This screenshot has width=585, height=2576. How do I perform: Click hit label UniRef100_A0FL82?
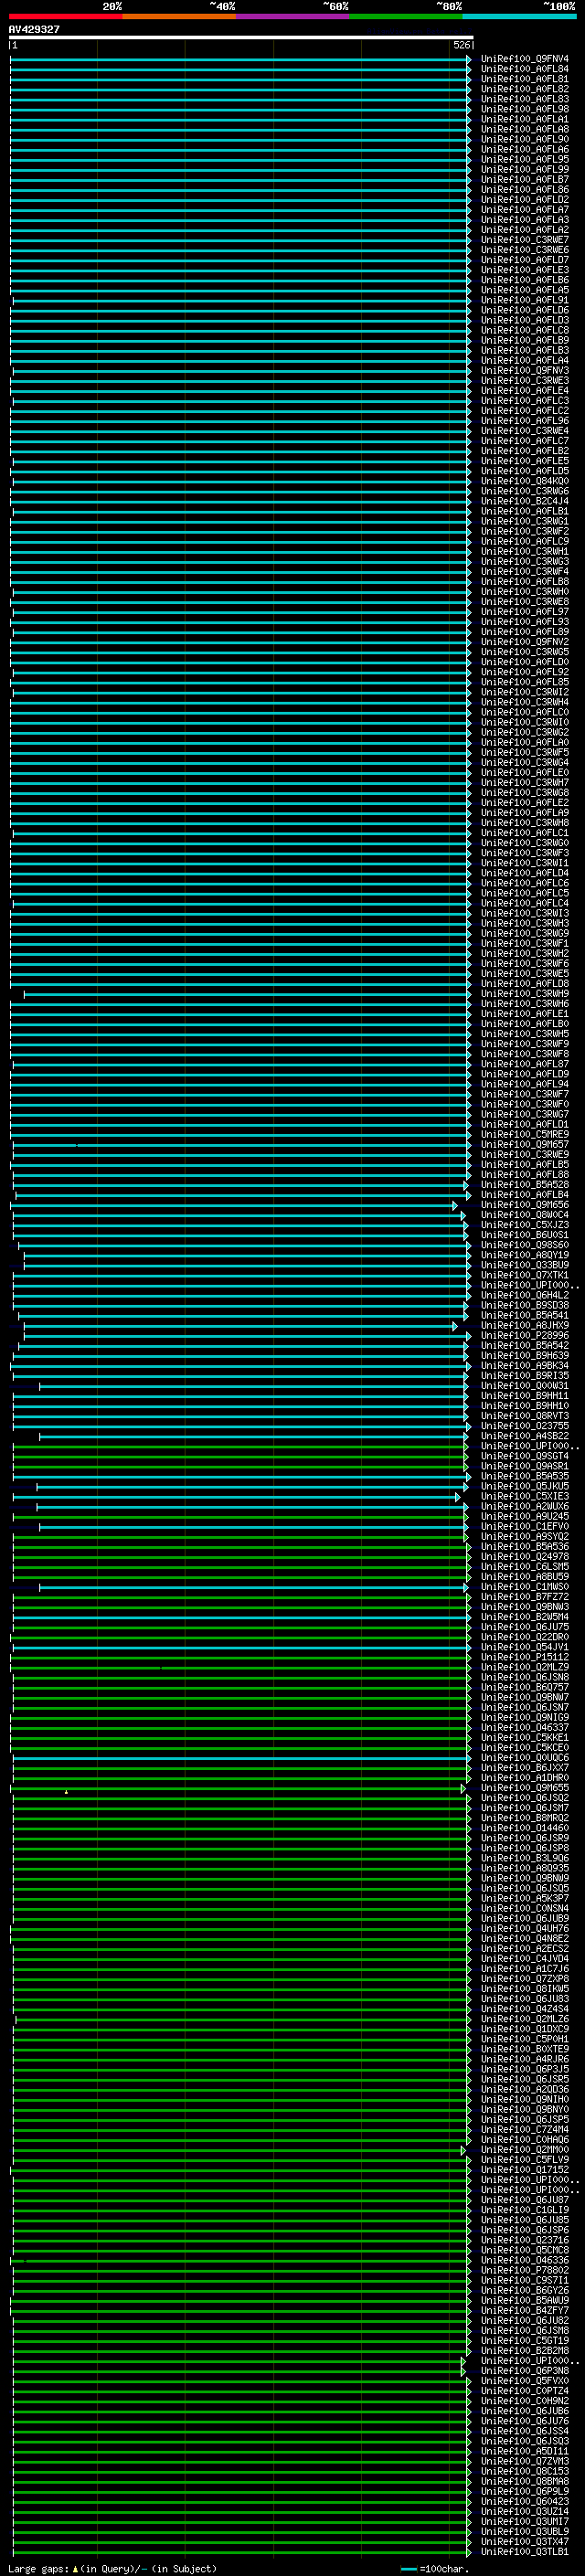pos(525,89)
